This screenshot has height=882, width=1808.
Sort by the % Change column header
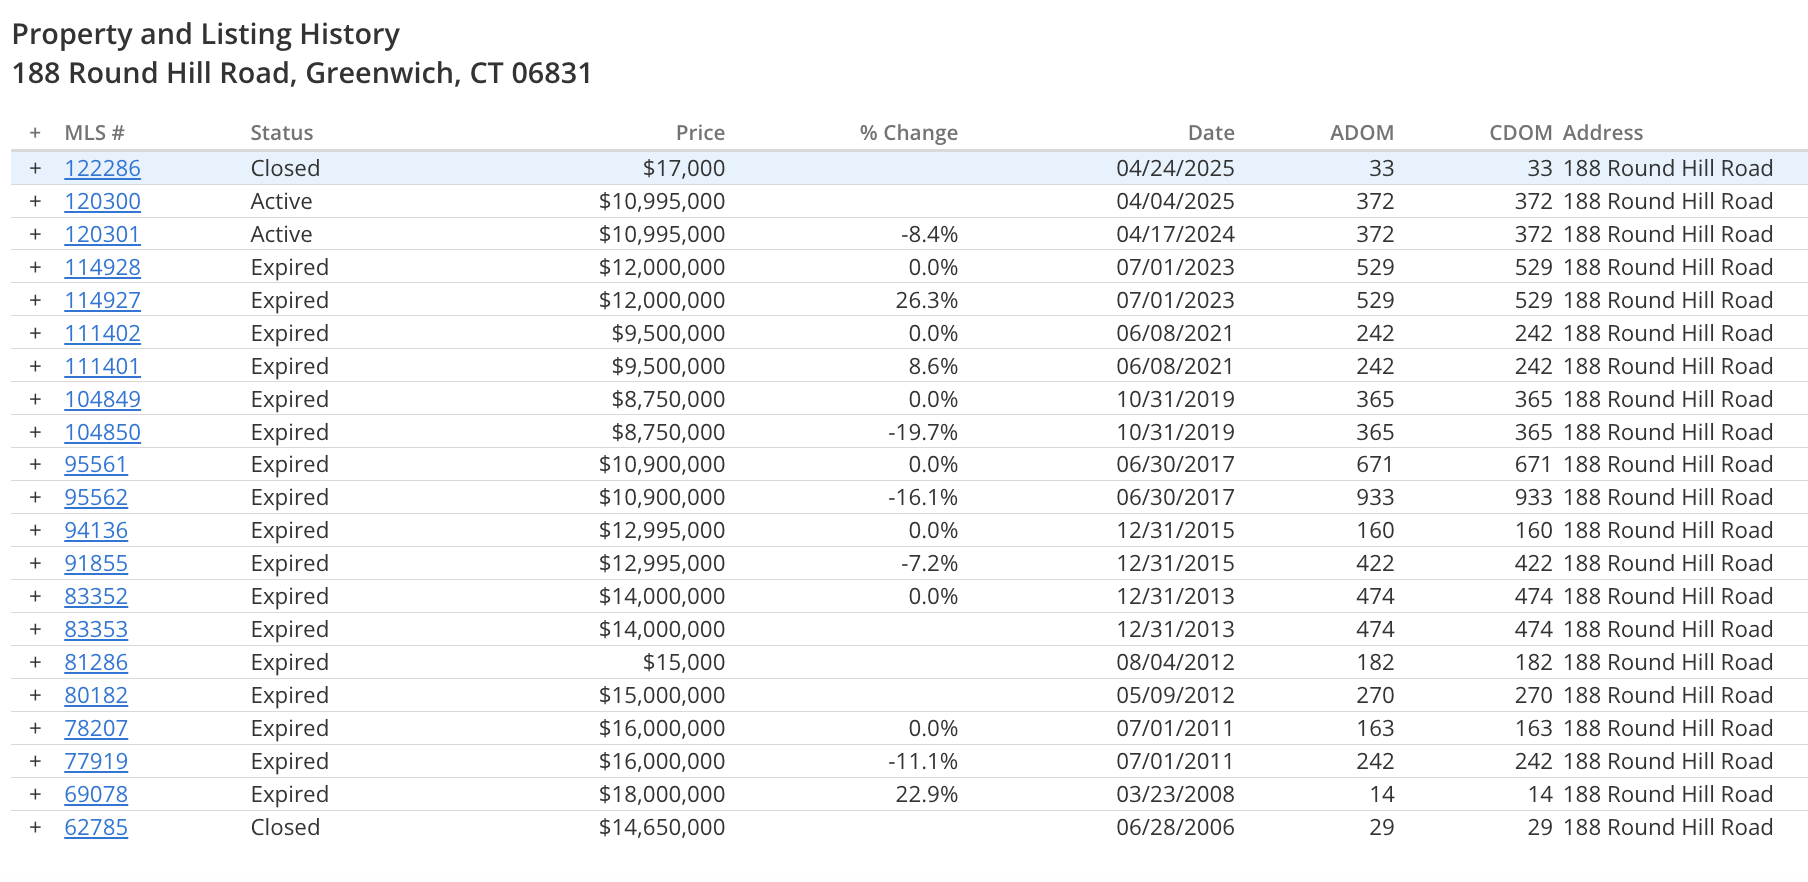908,133
